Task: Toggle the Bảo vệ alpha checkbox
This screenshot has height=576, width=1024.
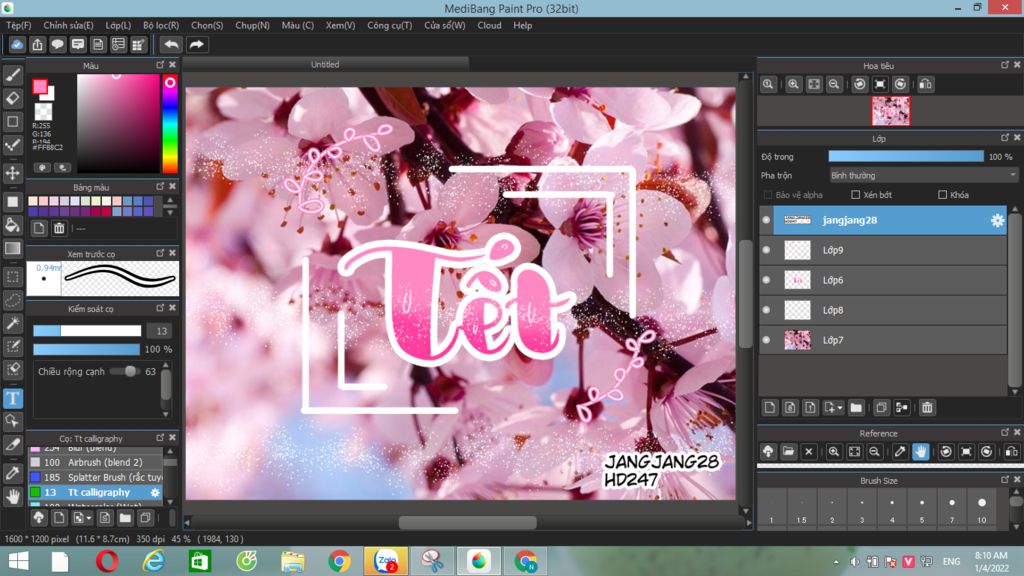Action: coord(768,195)
